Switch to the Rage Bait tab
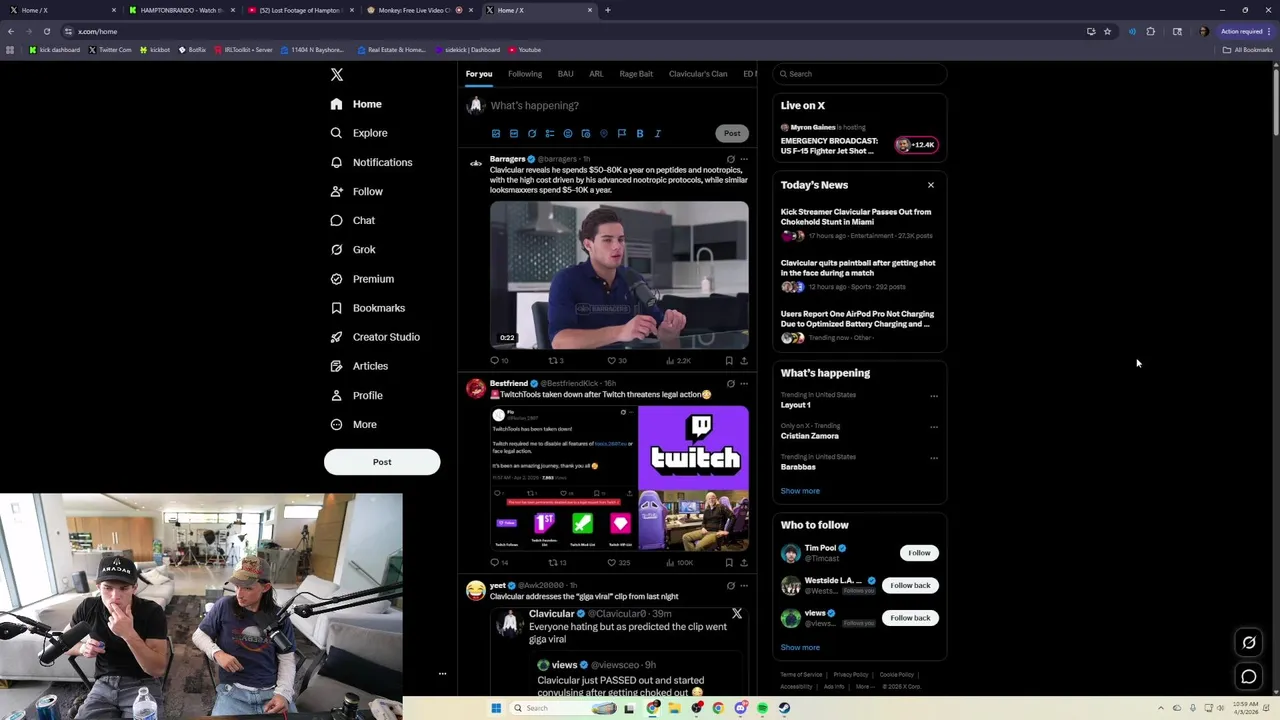The width and height of the screenshot is (1280, 720). [x=636, y=74]
